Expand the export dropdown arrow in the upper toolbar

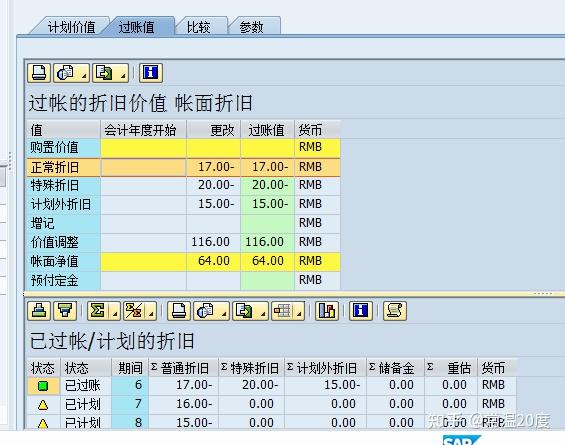tap(123, 75)
